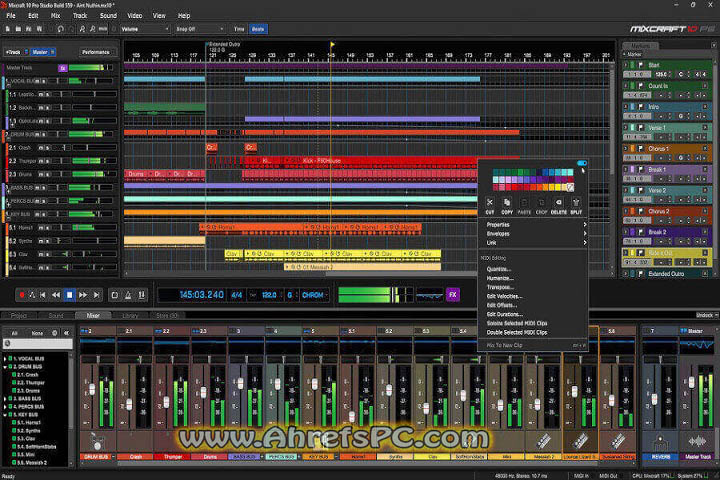The image size is (720, 480).
Task: Click the Zoom In magnifier icon
Action: coord(83,29)
